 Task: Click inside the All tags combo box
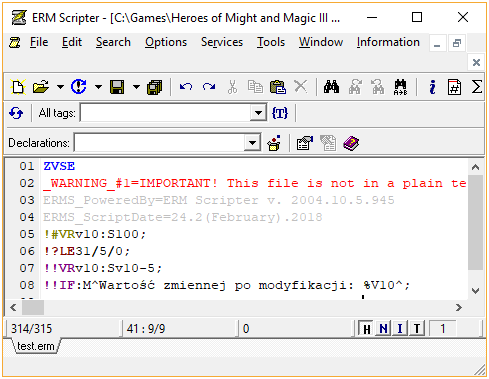[166, 113]
